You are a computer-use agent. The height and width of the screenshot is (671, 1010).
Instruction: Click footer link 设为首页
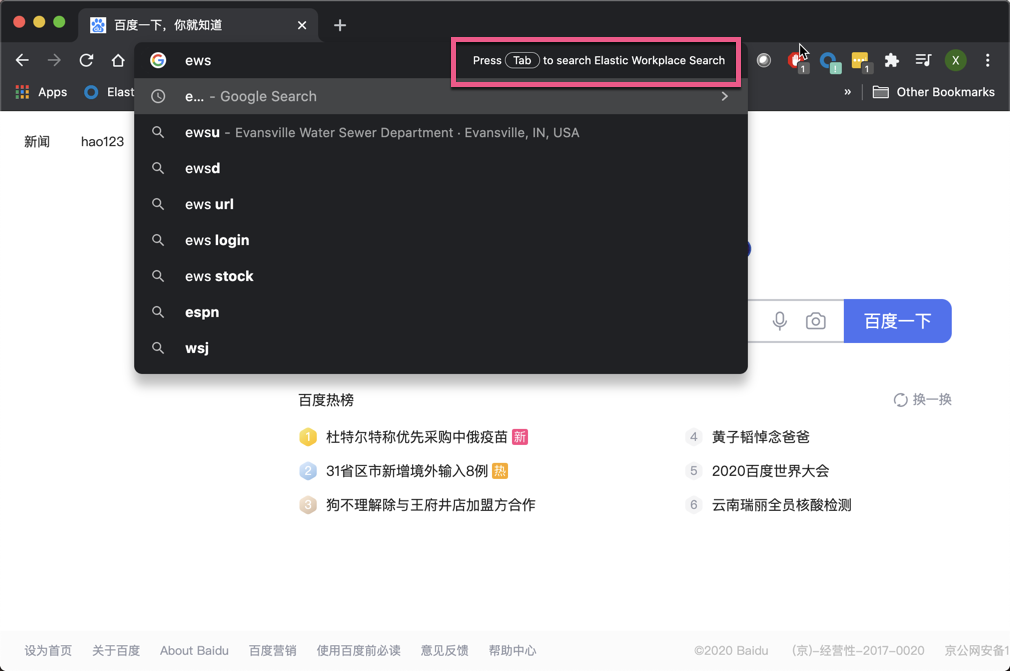(x=48, y=651)
